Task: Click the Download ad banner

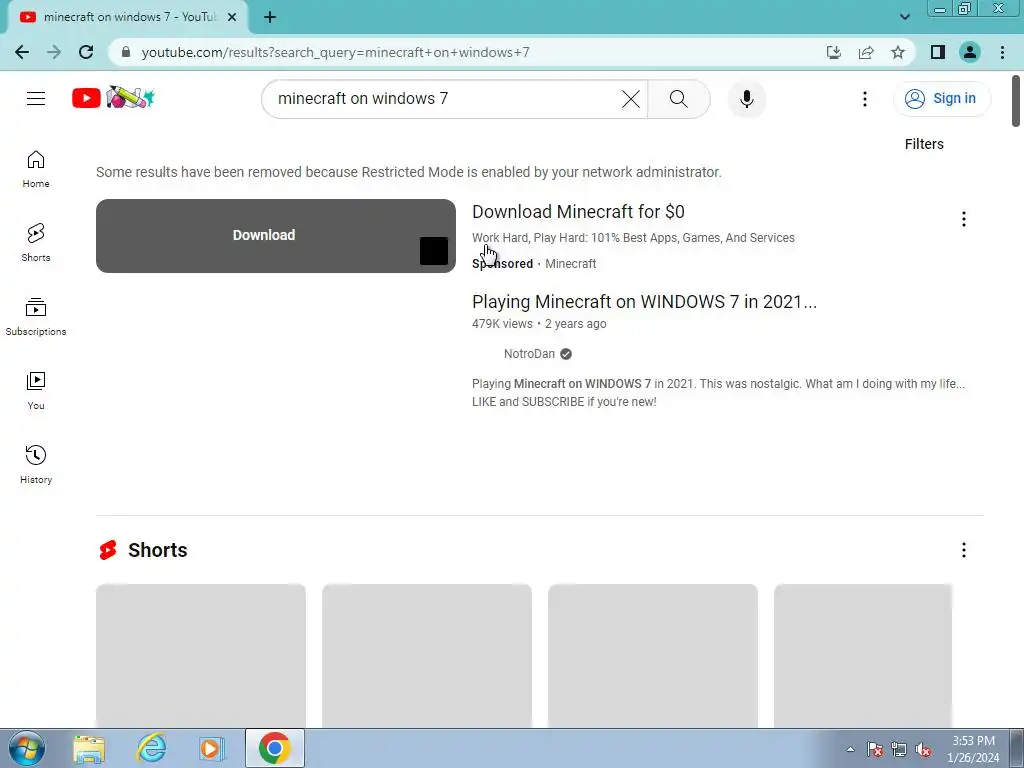Action: click(x=276, y=236)
